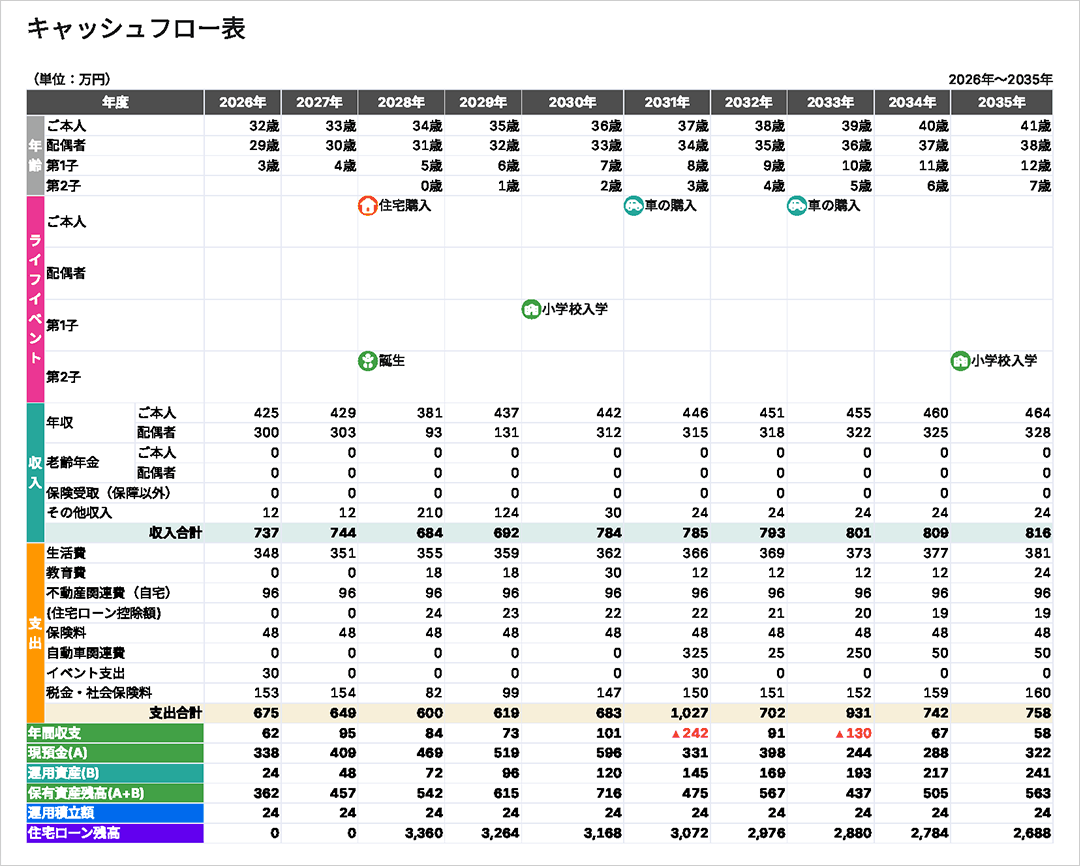The height and width of the screenshot is (866, 1080).
Task: Click the 716 asset balance for 2030
Action: tap(609, 793)
